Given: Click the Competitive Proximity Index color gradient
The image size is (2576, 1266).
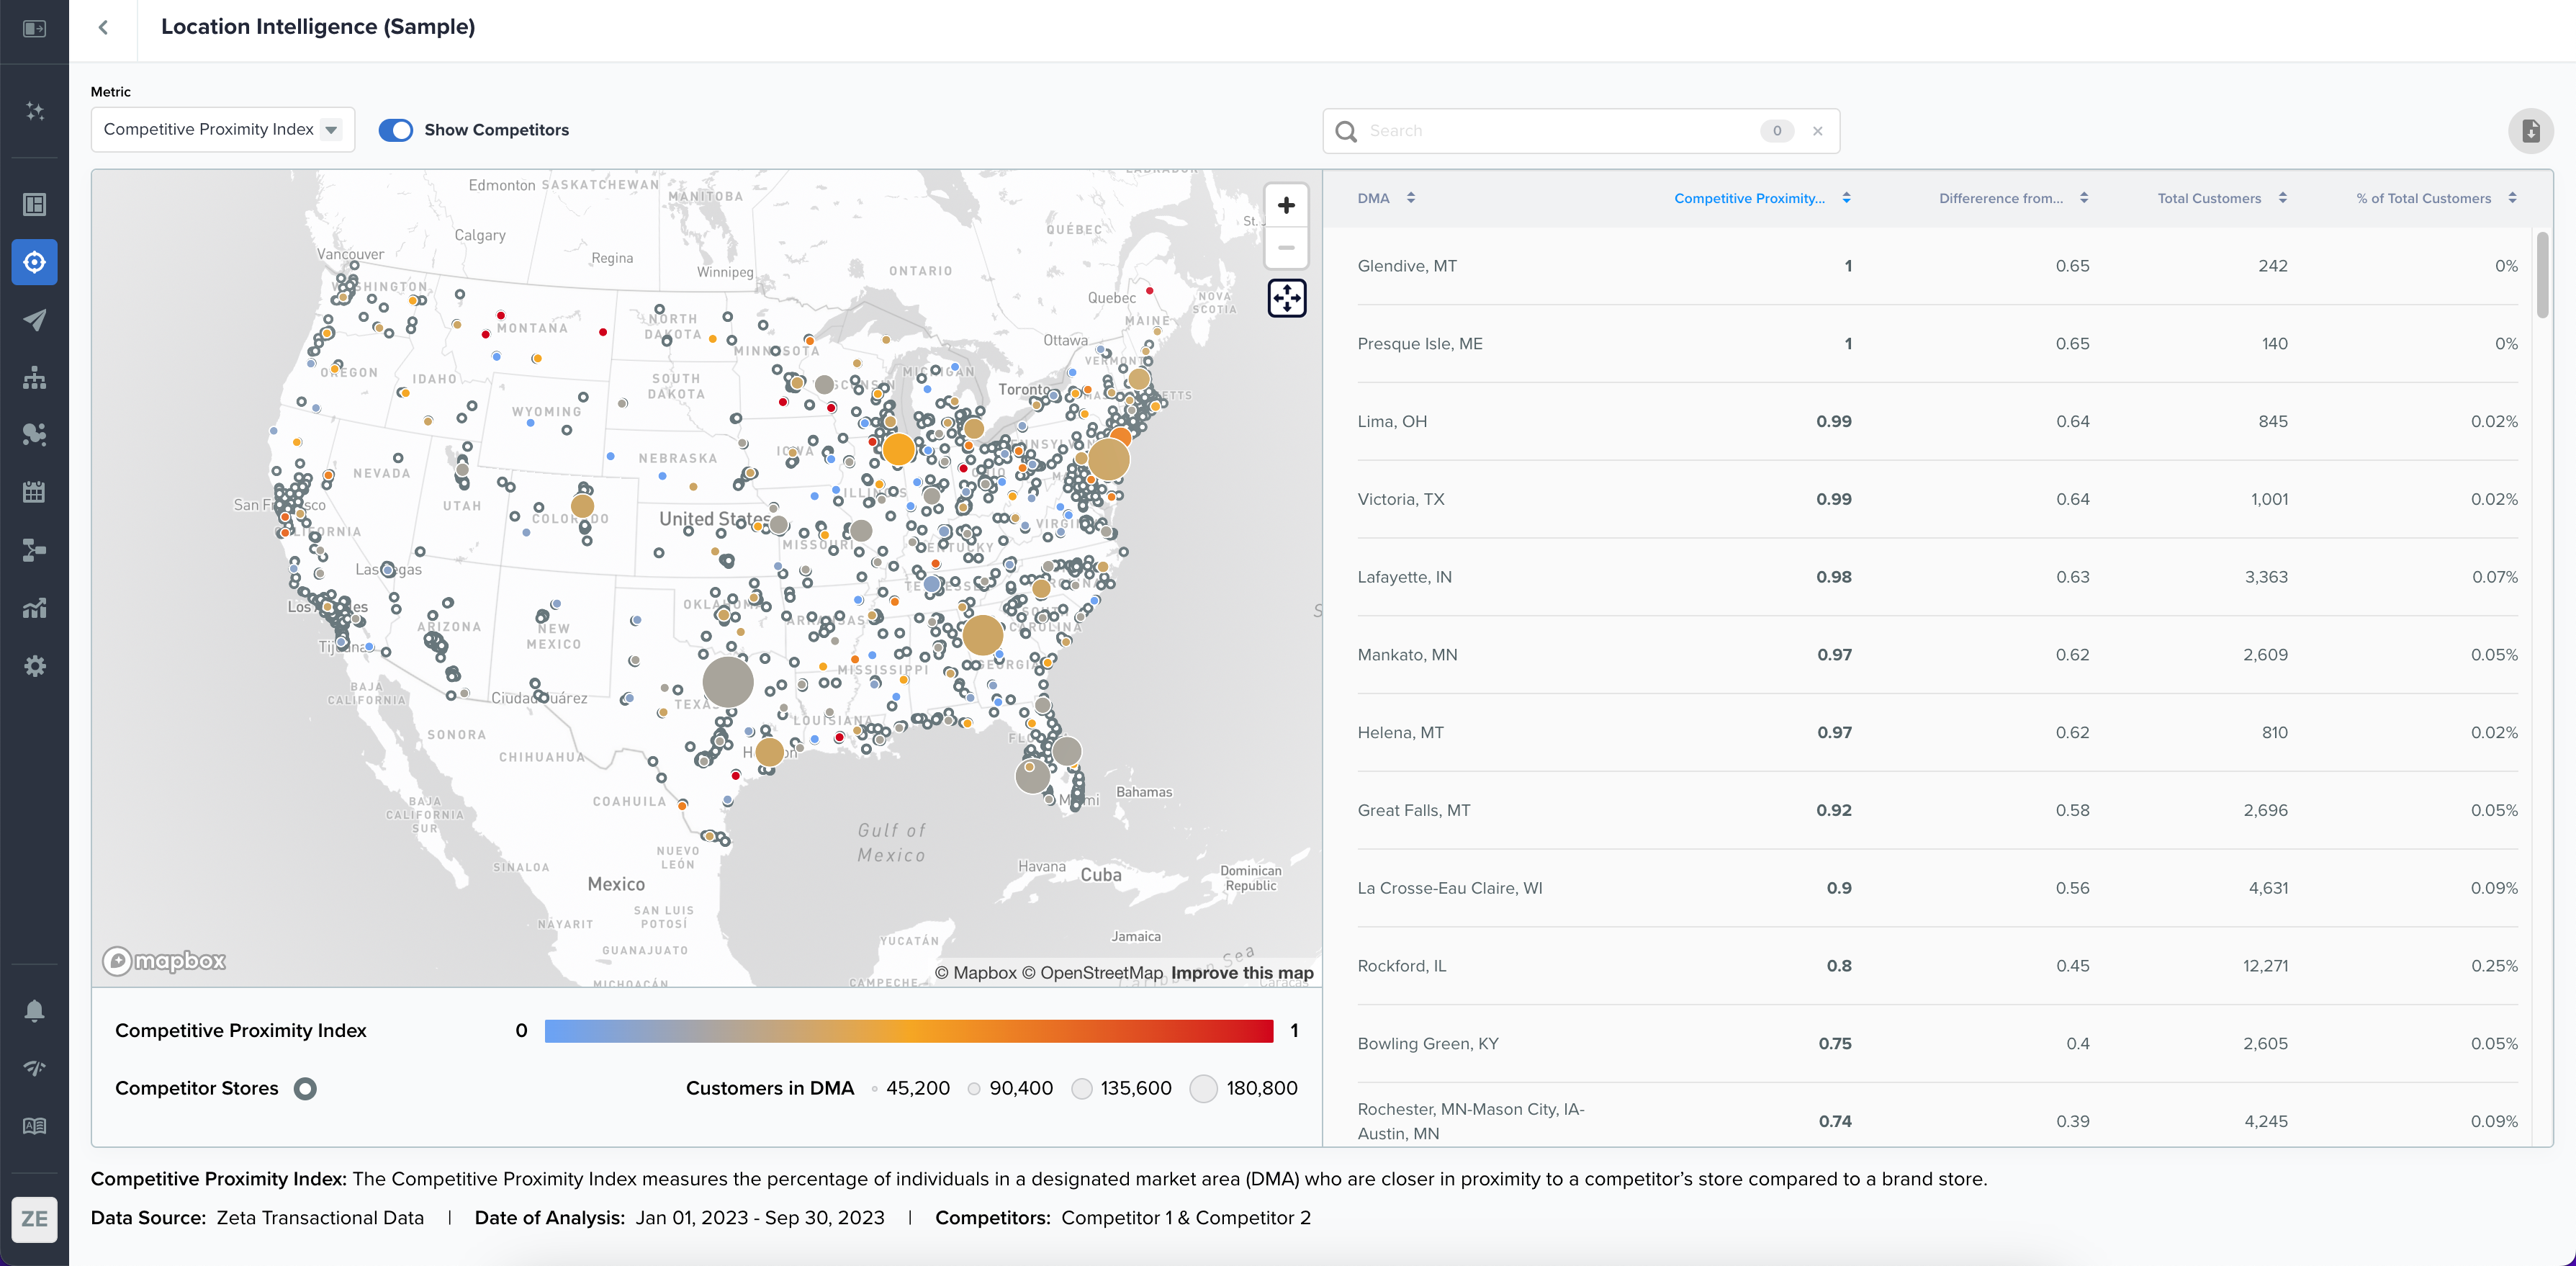Looking at the screenshot, I should click(x=909, y=1031).
